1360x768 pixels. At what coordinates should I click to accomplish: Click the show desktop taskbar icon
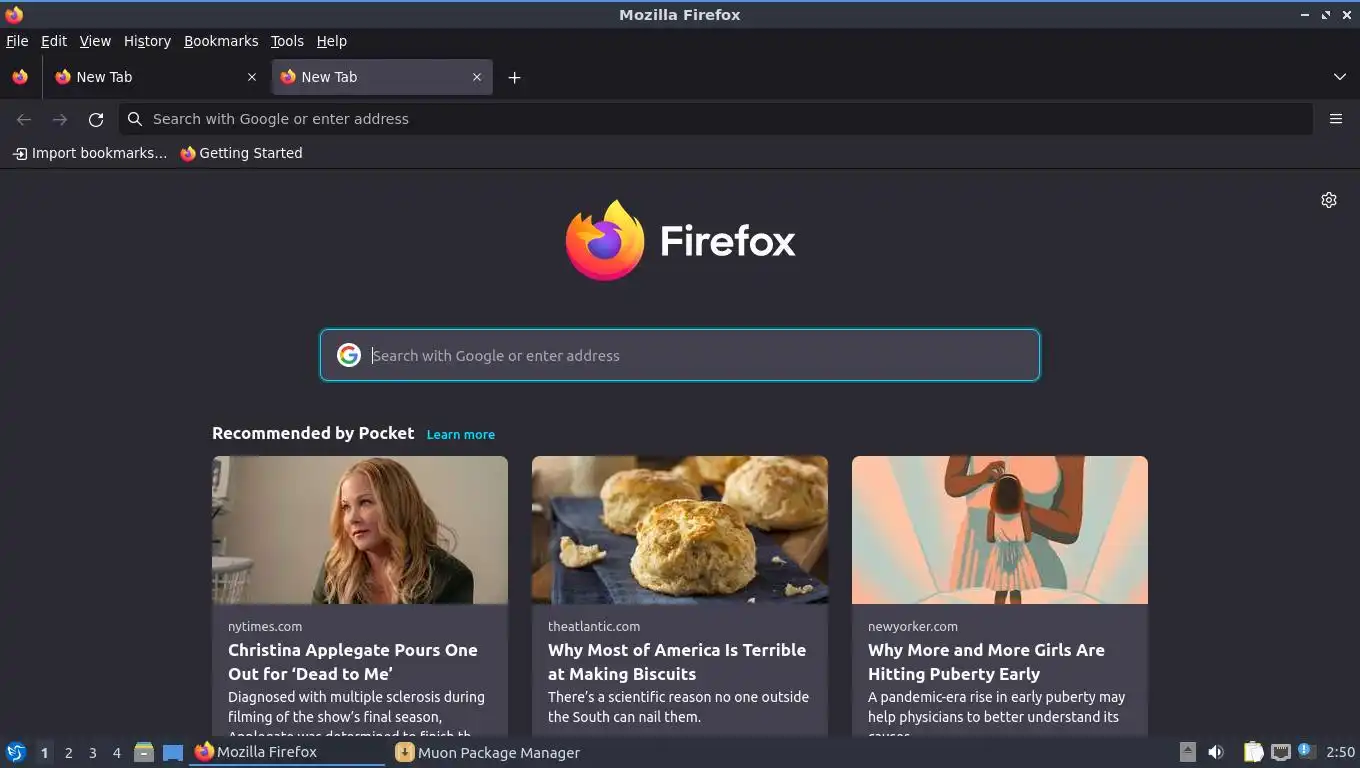pyautogui.click(x=173, y=752)
